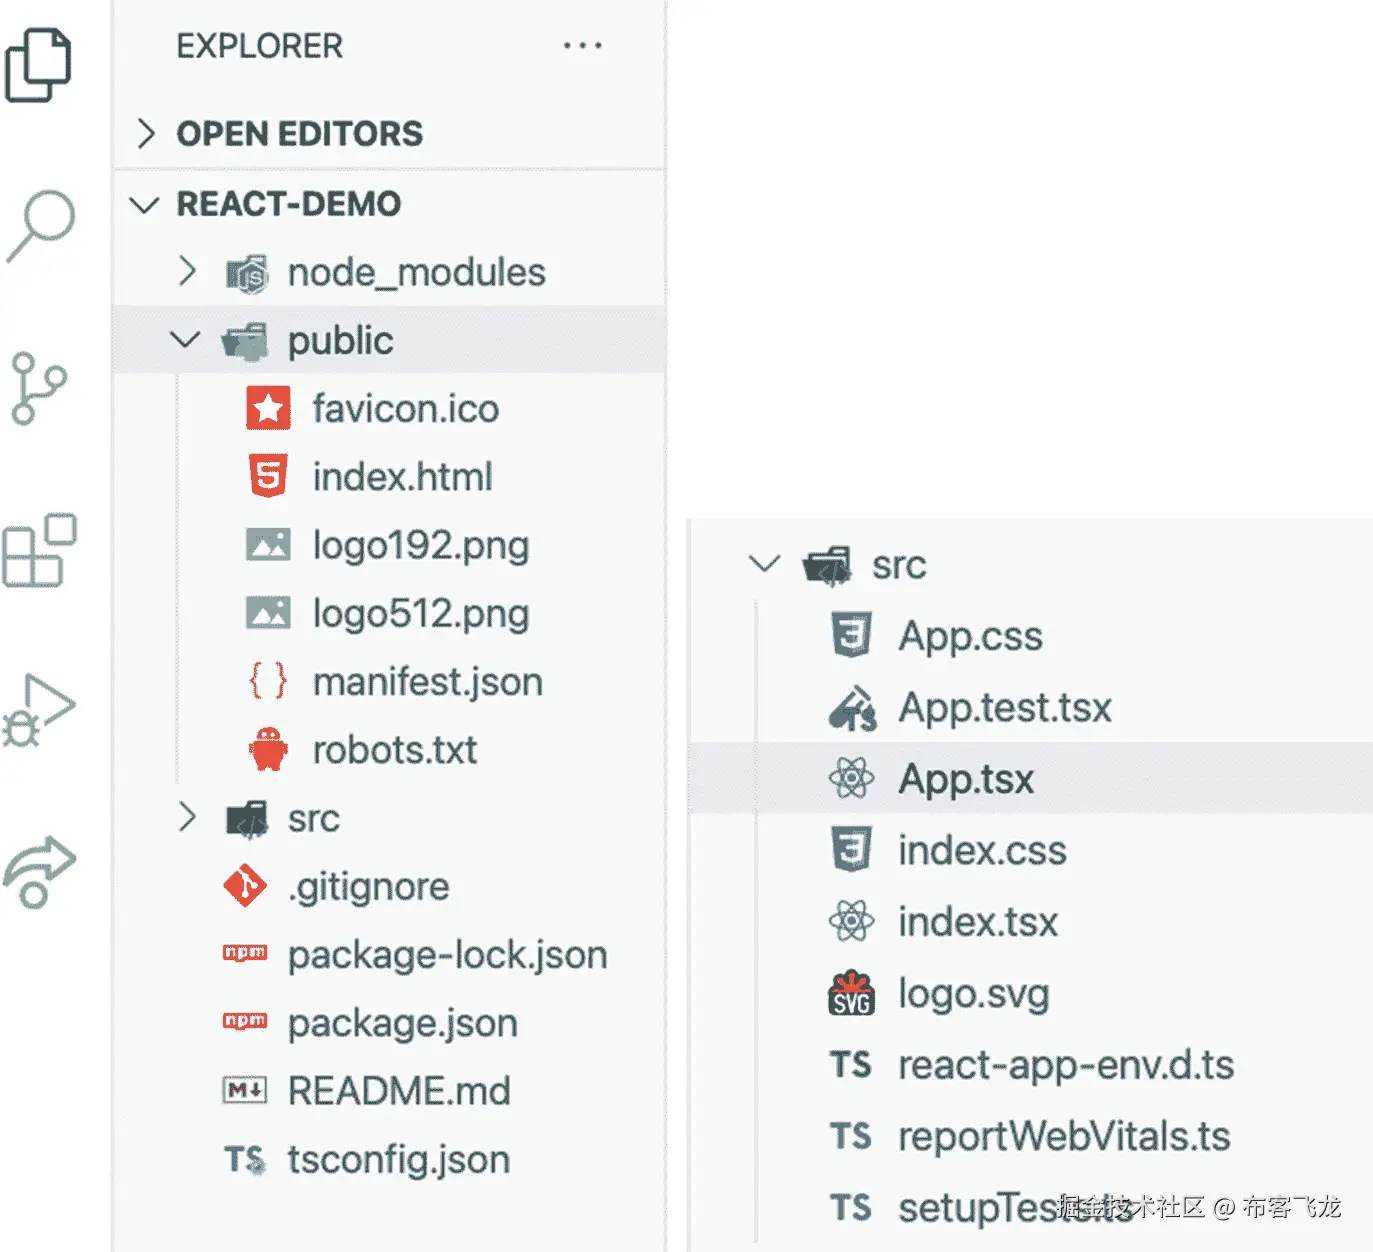The height and width of the screenshot is (1252, 1373).
Task: Open the tsconfig.json file name
Action: coord(398,1160)
